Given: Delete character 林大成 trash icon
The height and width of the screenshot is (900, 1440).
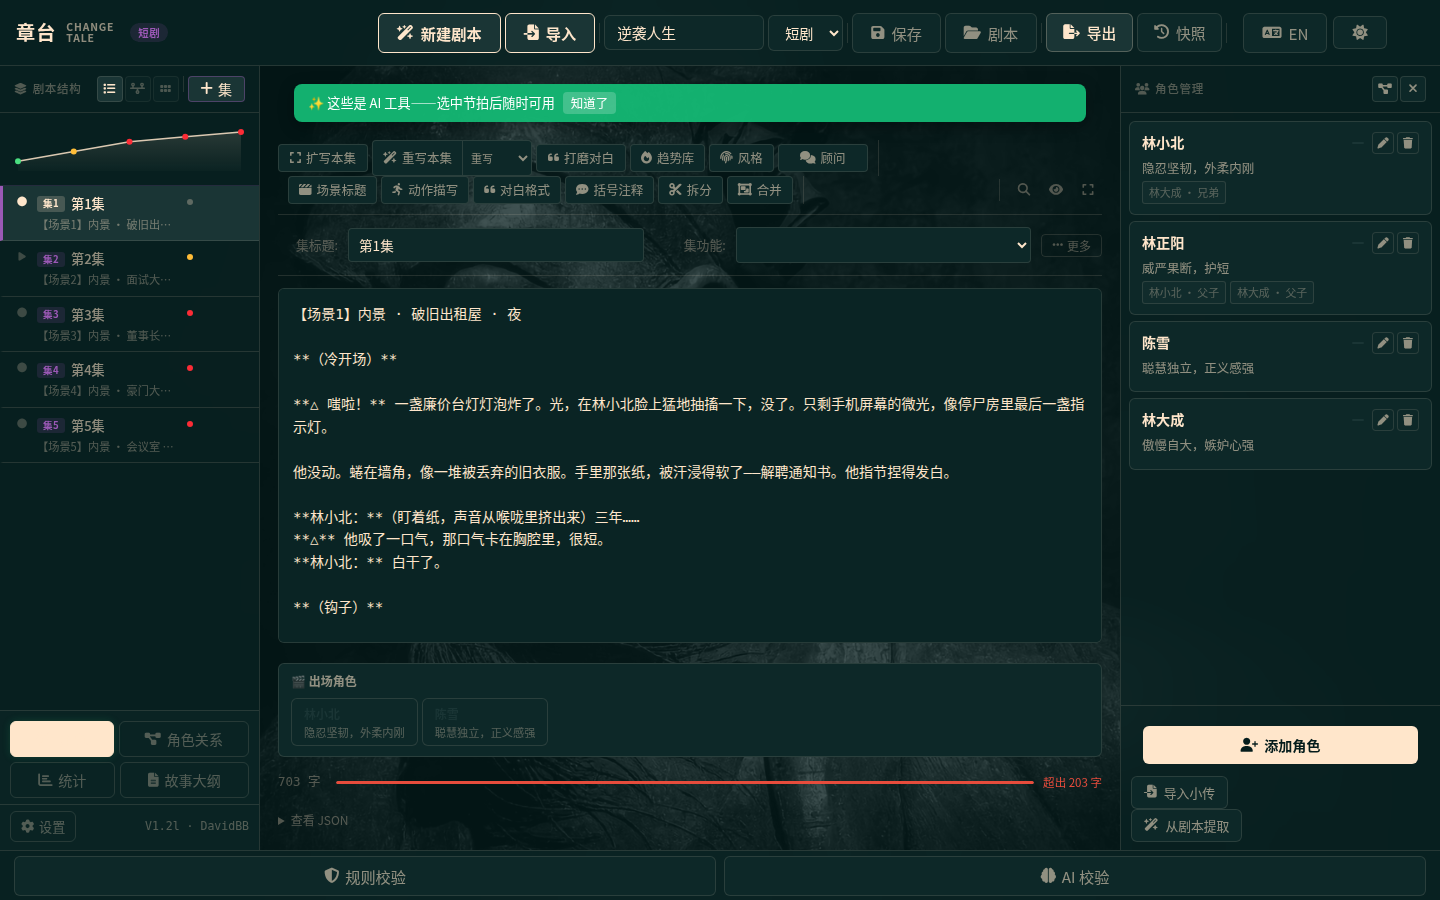Looking at the screenshot, I should coord(1408,420).
